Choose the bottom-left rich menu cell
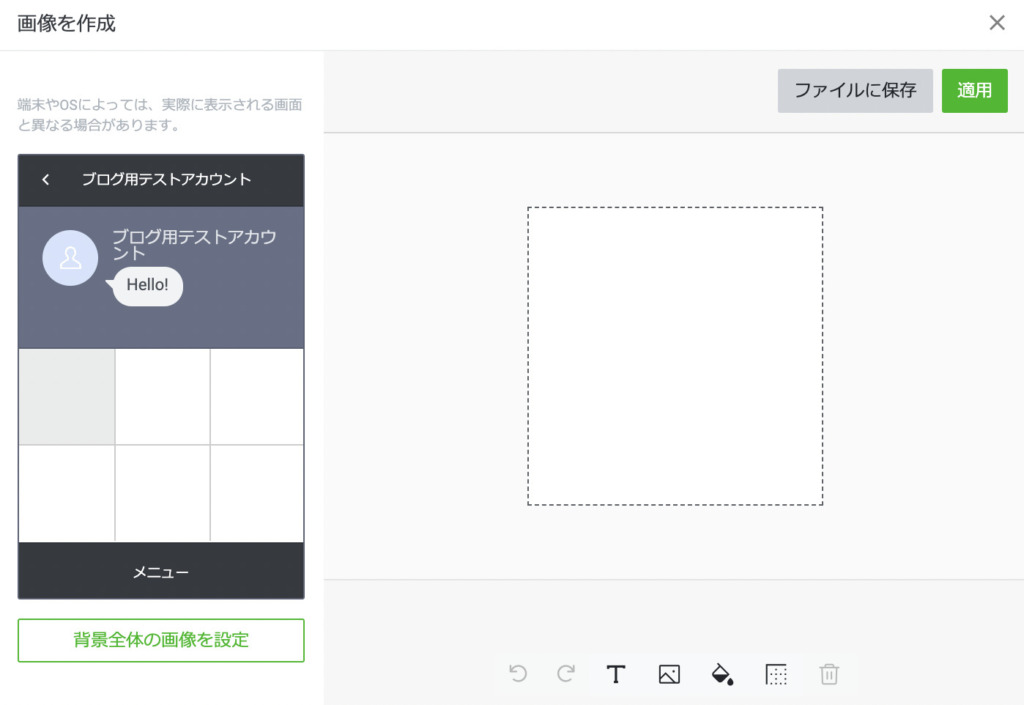The height and width of the screenshot is (705, 1024). (x=67, y=493)
